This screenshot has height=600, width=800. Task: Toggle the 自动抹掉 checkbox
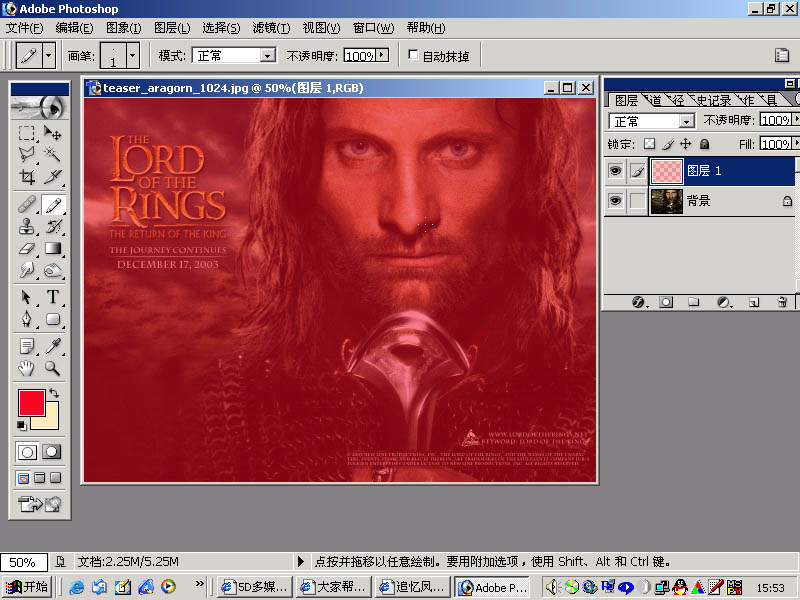[413, 55]
